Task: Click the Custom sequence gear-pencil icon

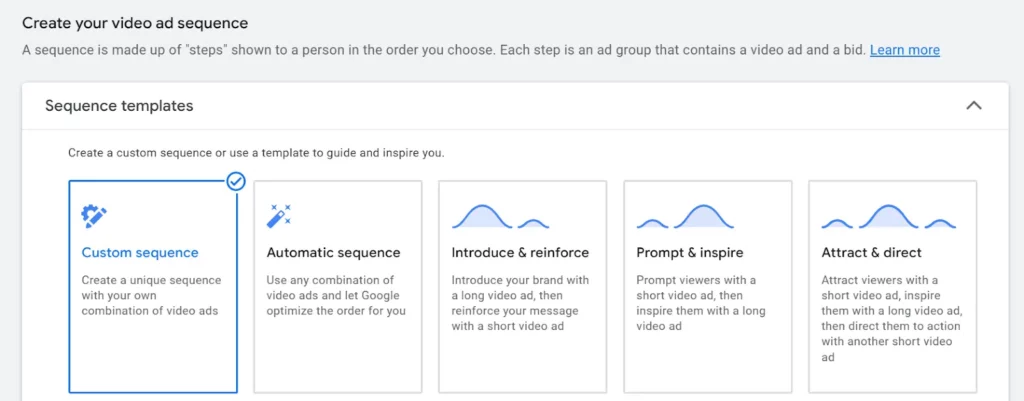Action: (x=94, y=216)
